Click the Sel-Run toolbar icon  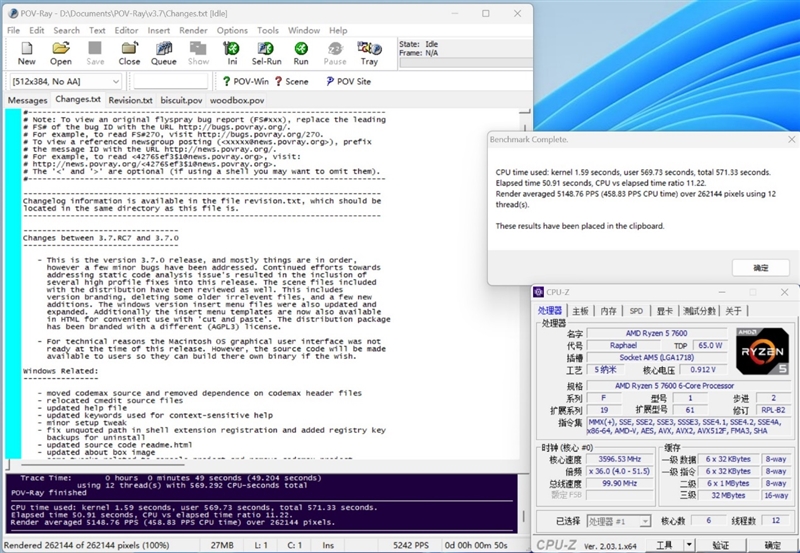click(266, 52)
